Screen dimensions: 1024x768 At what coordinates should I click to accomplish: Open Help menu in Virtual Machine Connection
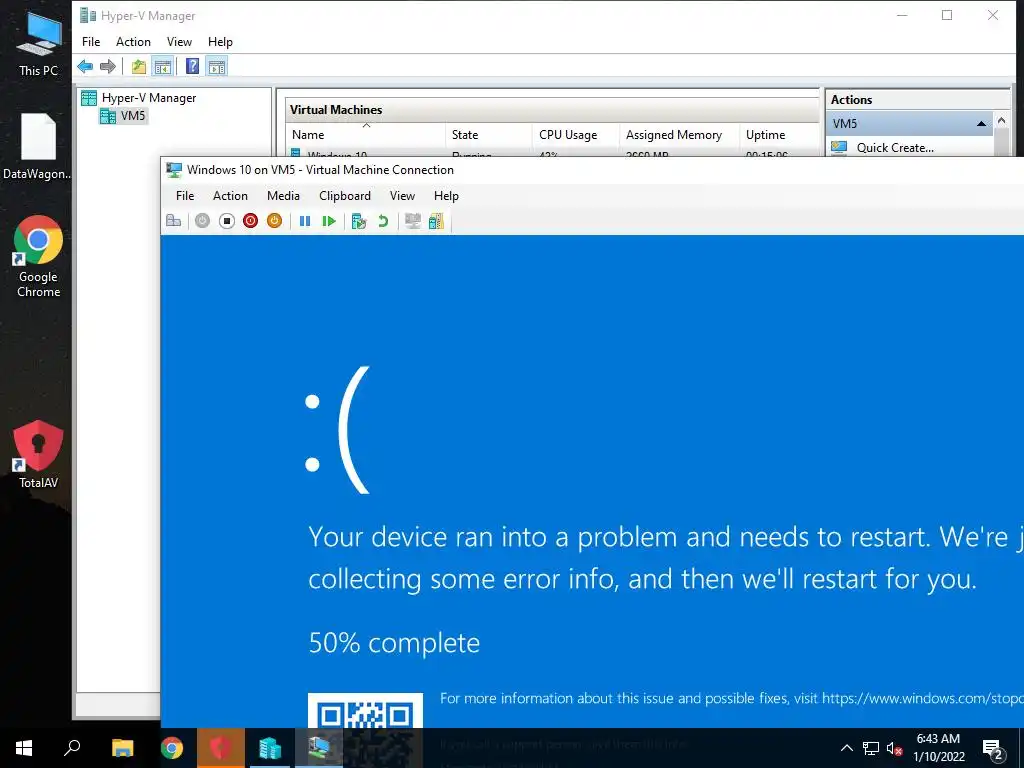[x=446, y=196]
